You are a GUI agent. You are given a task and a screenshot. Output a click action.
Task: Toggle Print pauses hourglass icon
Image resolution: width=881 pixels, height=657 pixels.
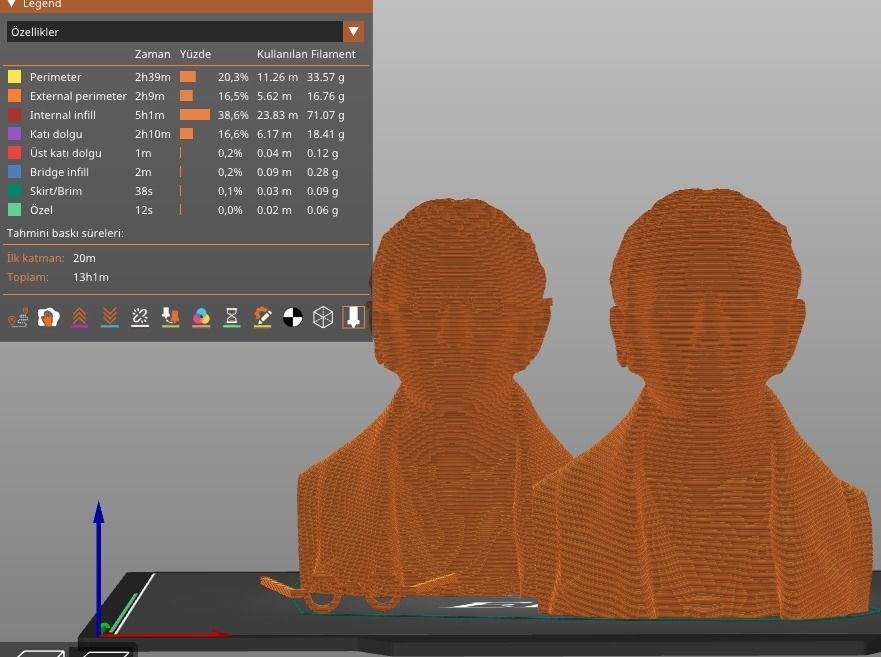pyautogui.click(x=231, y=317)
